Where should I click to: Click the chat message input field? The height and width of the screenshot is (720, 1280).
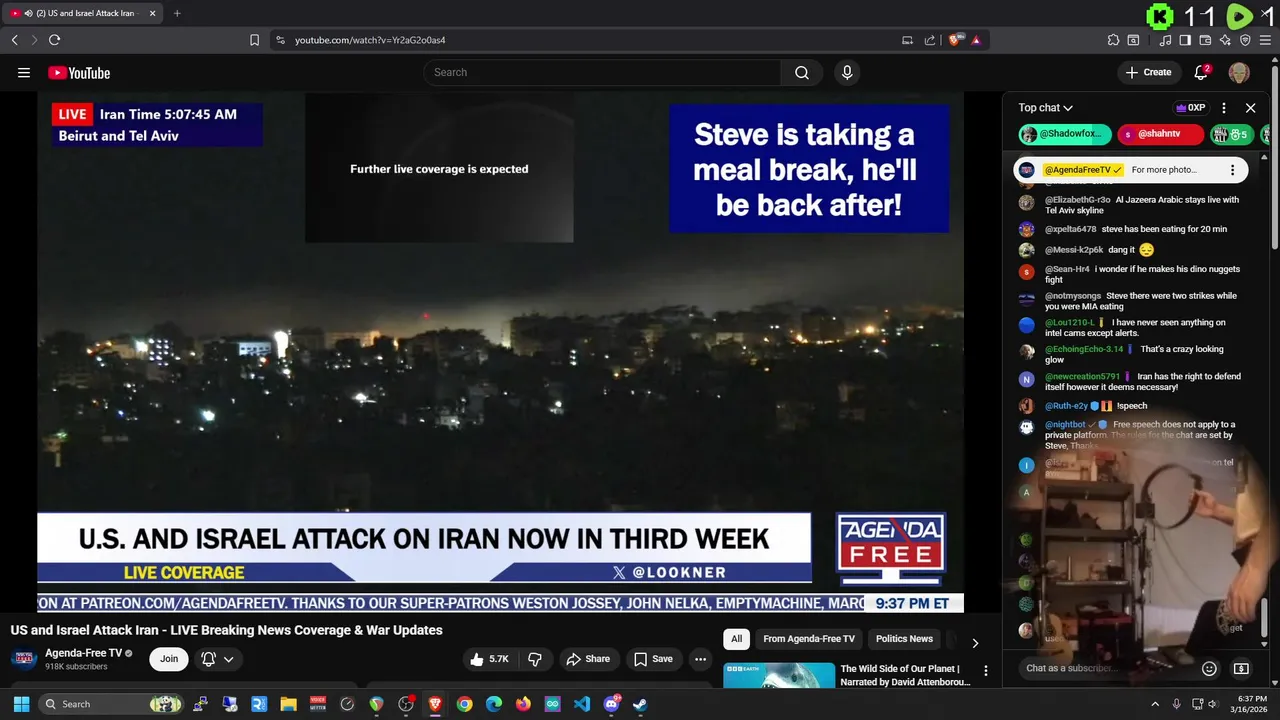(x=1108, y=668)
